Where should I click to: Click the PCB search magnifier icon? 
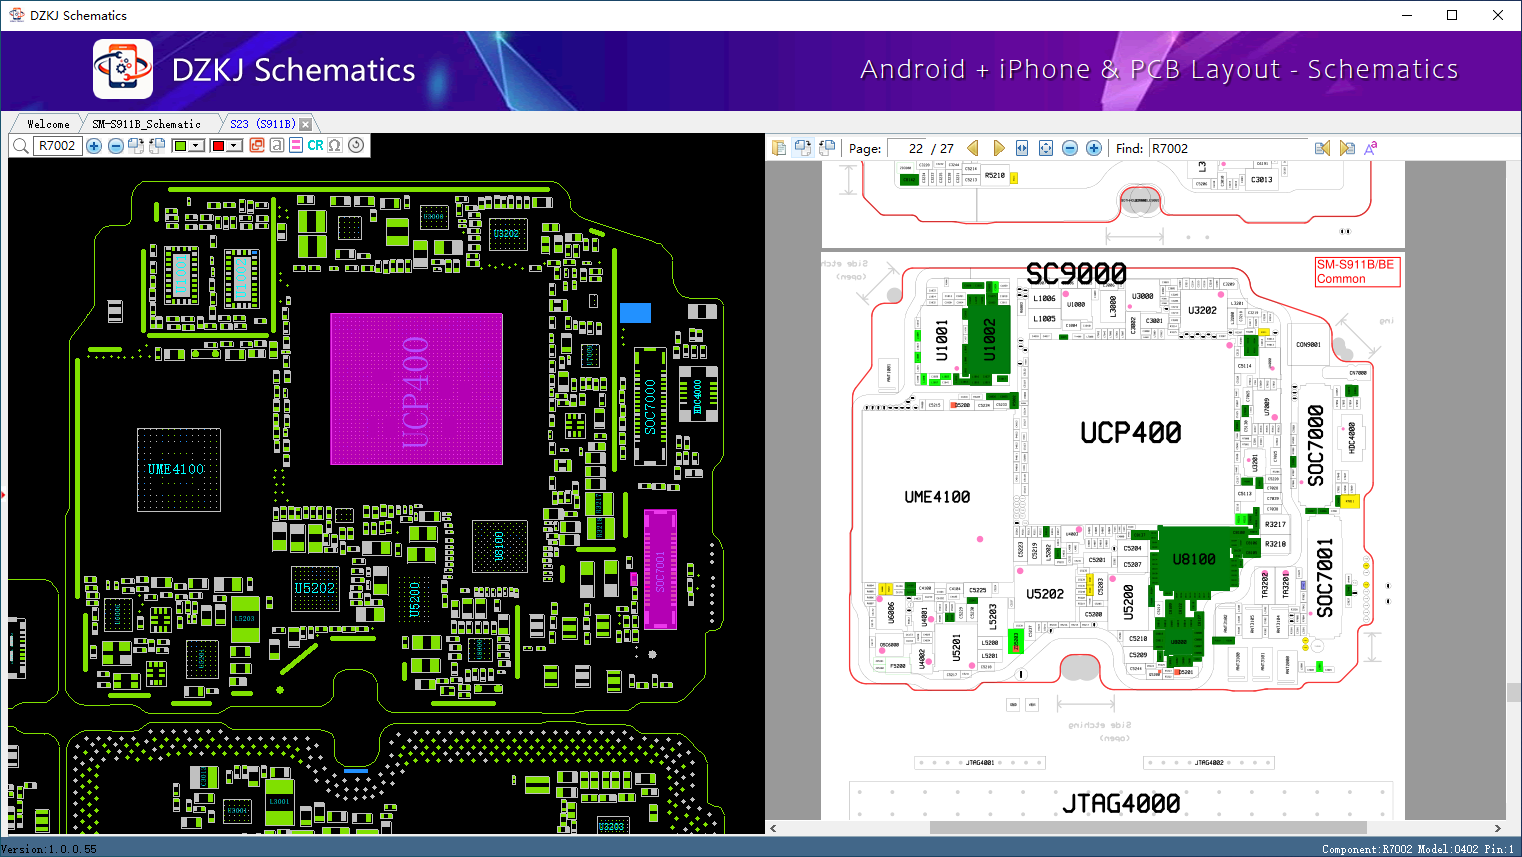click(x=21, y=146)
